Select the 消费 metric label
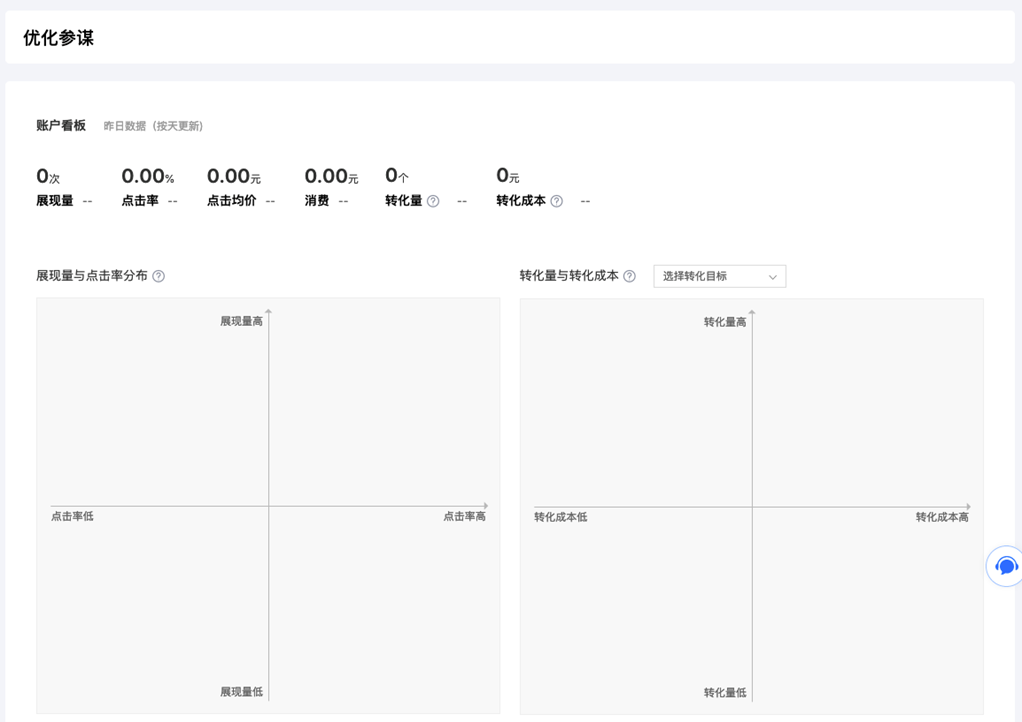This screenshot has width=1022, height=722. pyautogui.click(x=317, y=201)
